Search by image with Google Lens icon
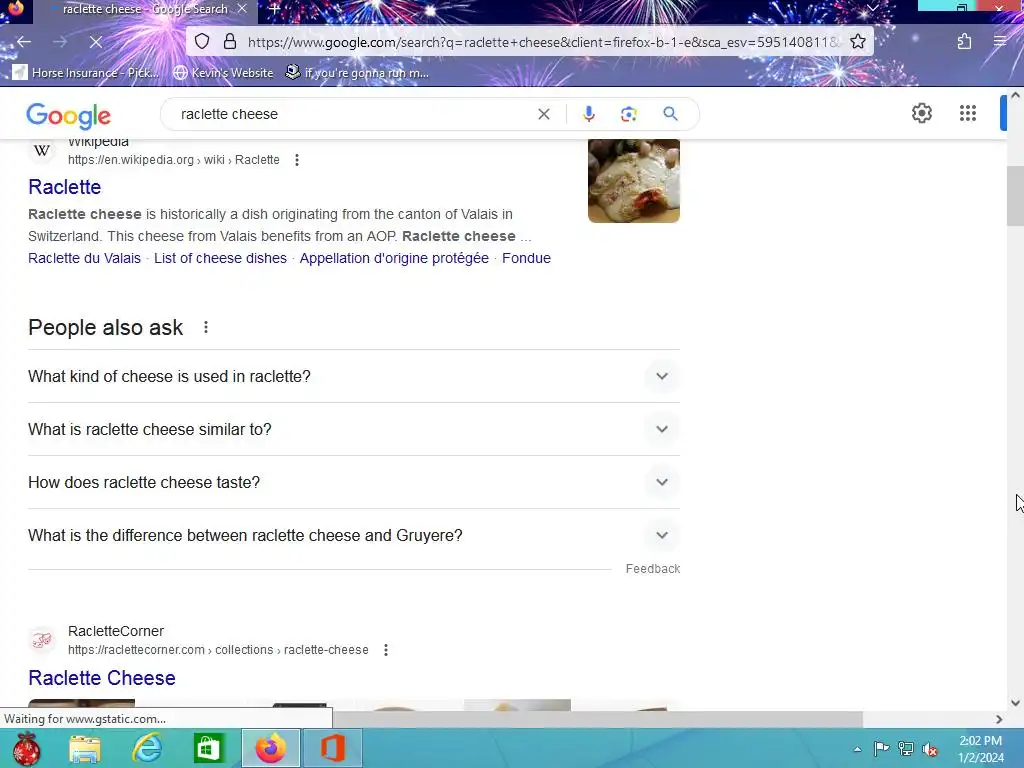 [628, 114]
